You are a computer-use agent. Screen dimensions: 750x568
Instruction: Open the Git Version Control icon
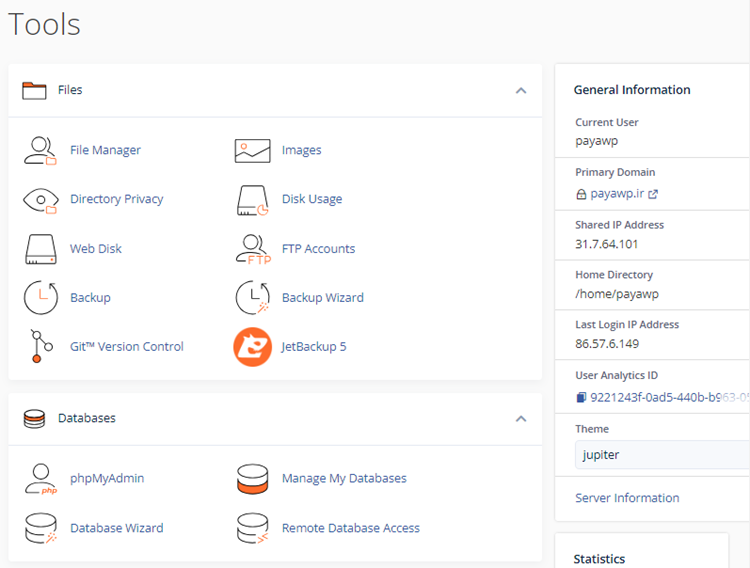(40, 347)
